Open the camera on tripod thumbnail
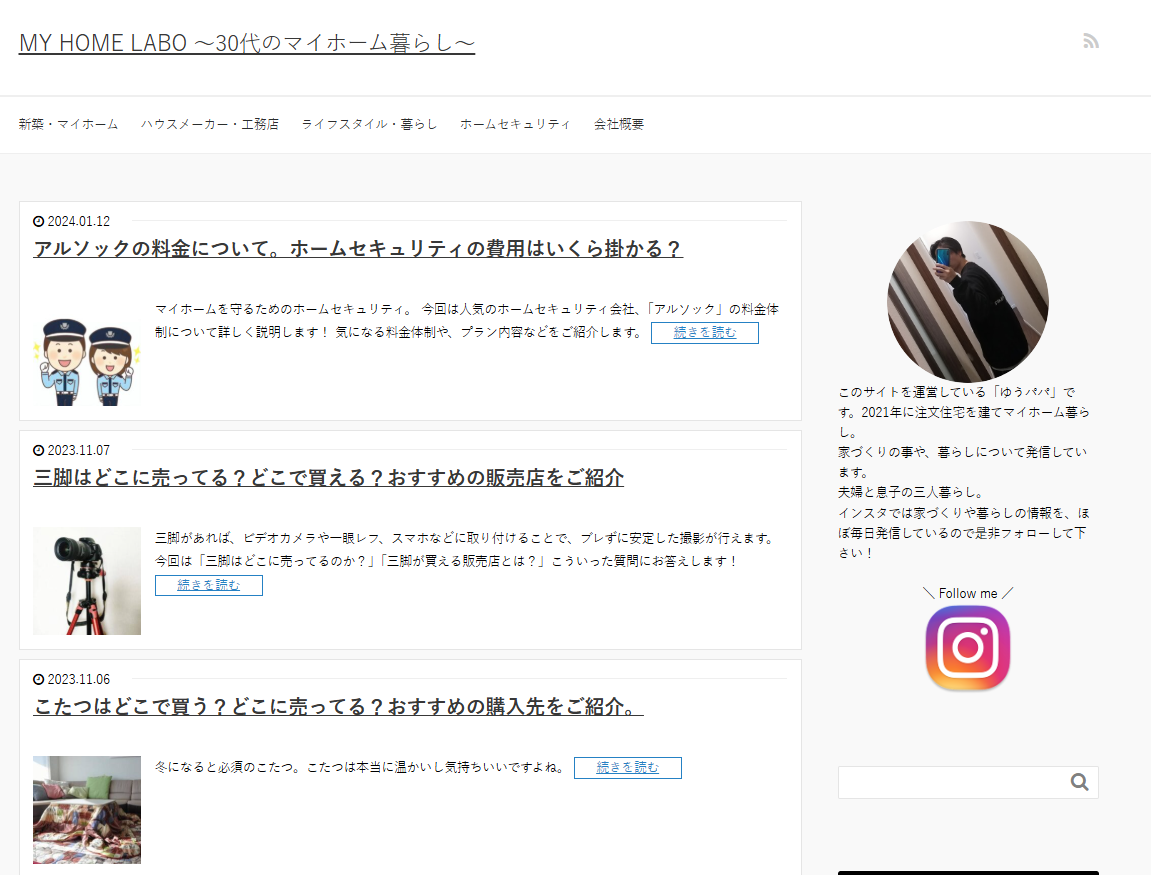 coord(87,581)
